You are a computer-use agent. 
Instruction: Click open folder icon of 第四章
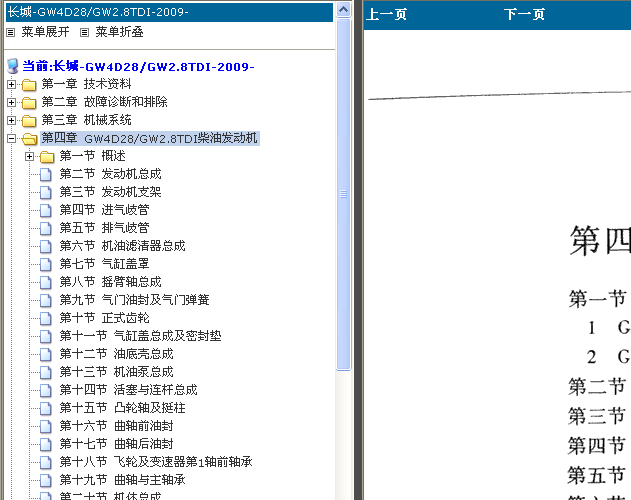tap(30, 139)
